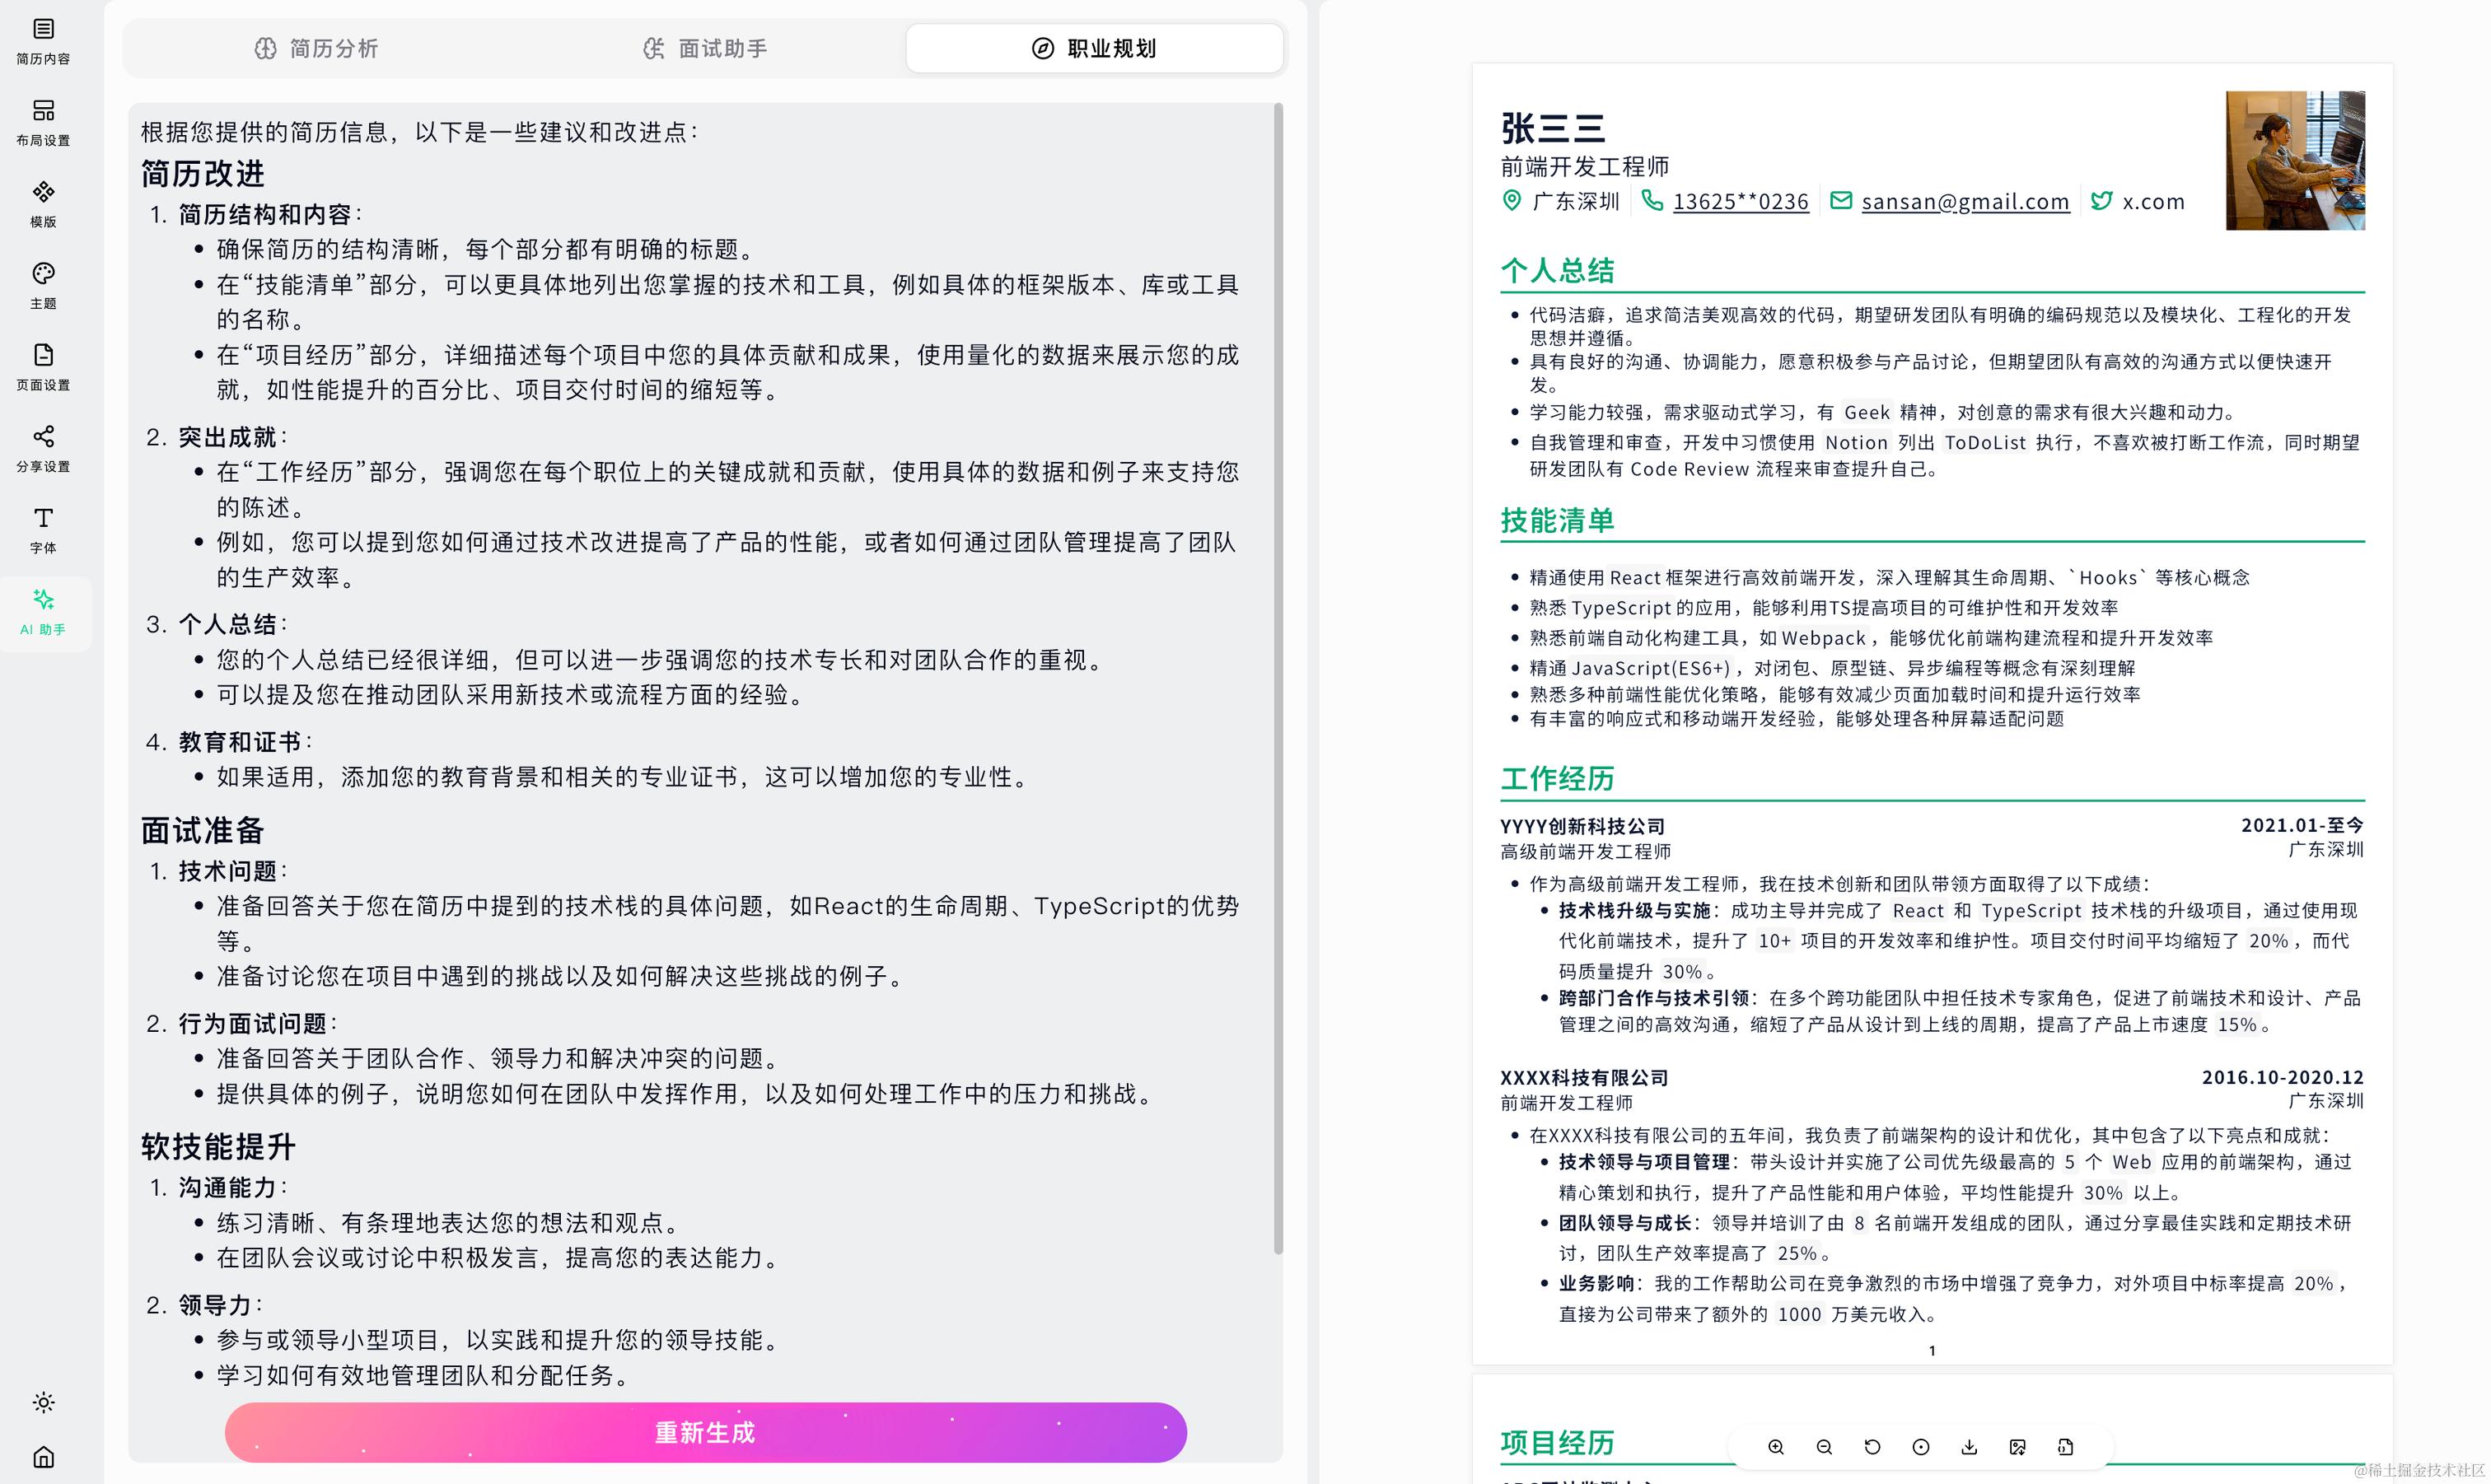Toggle light/dark mode sun icon
The image size is (2491, 1484).
43,1402
